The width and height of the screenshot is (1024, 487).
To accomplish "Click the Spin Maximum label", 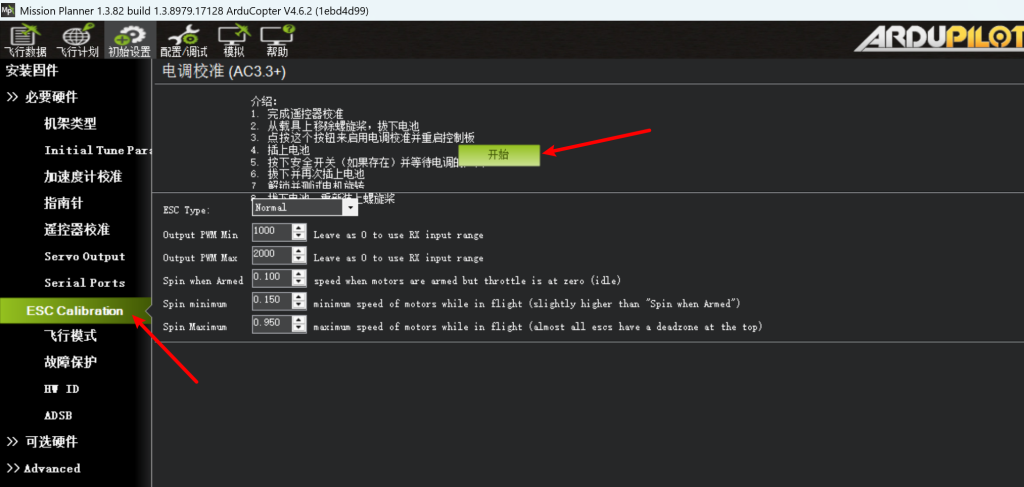I will point(195,326).
